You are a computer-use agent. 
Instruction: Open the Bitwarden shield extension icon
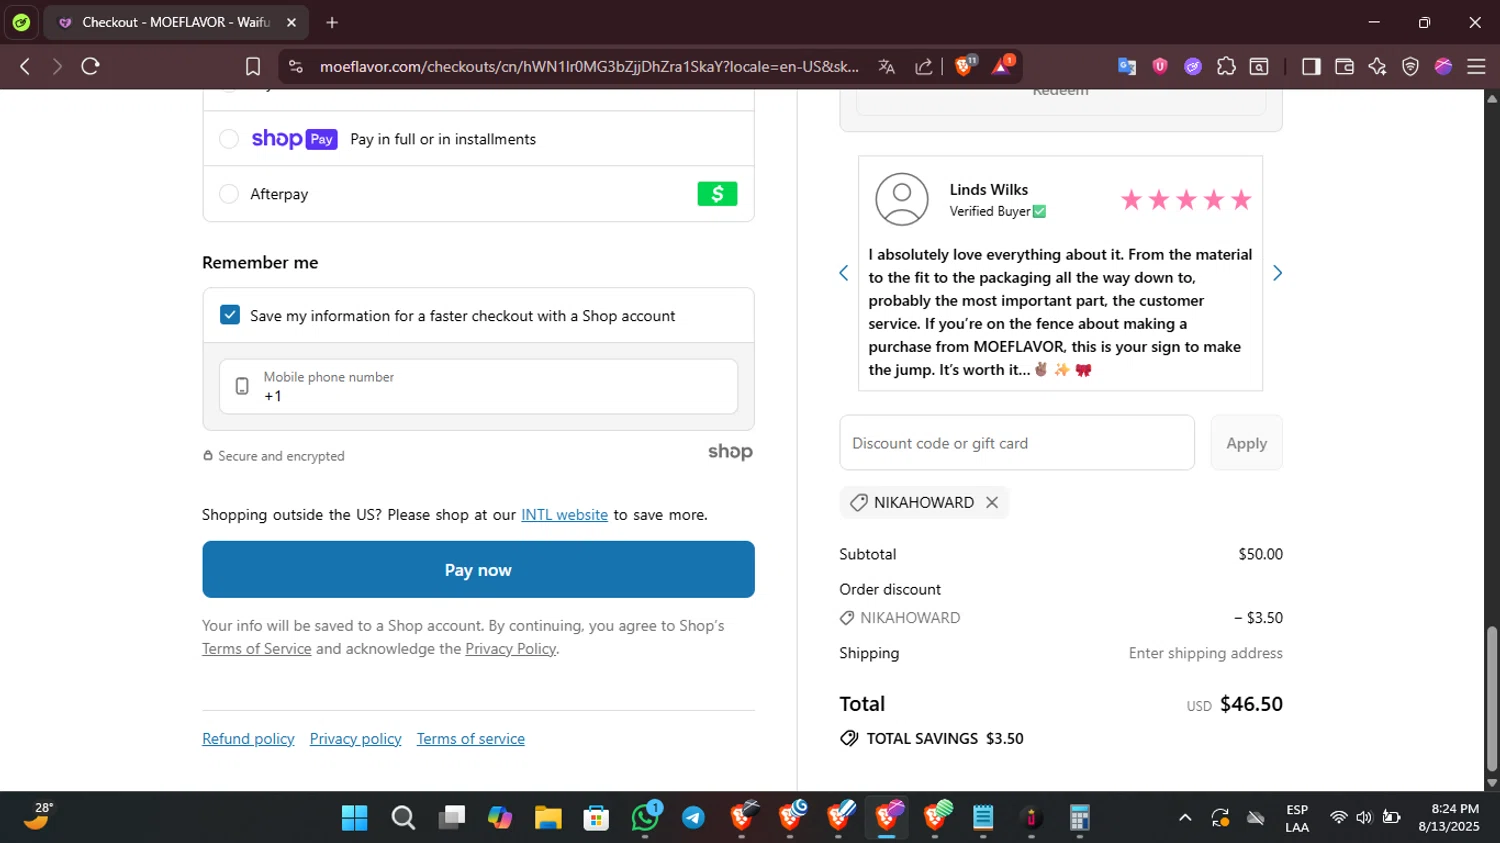tap(1160, 66)
